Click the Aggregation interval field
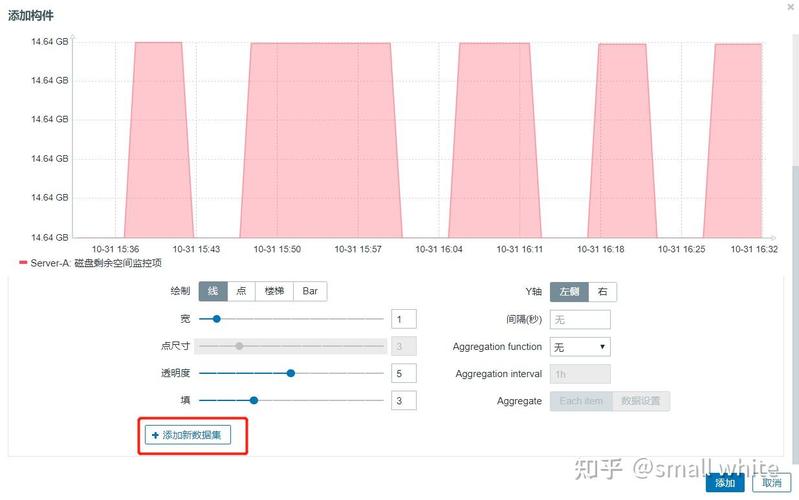The width and height of the screenshot is (799, 500). coord(580,374)
